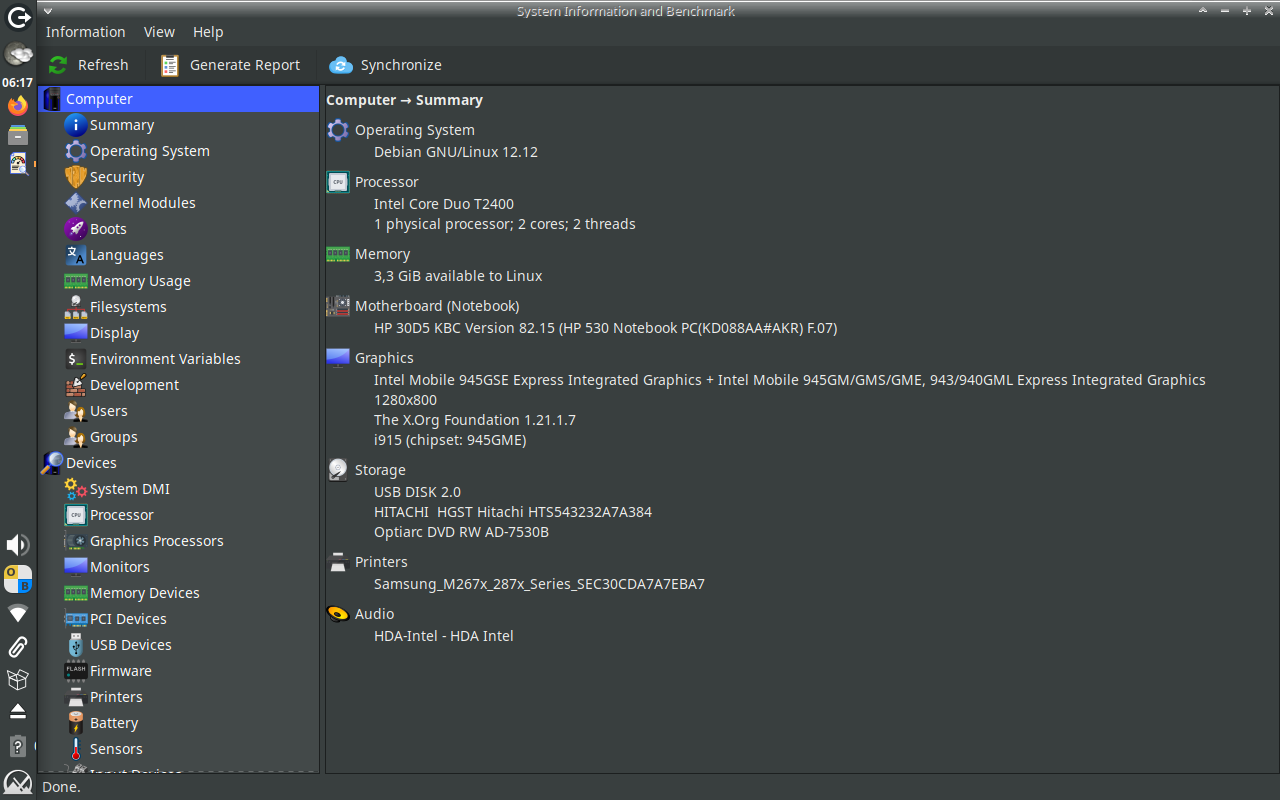The width and height of the screenshot is (1280, 800).
Task: Select the HDA-Intel audio line
Action: (x=444, y=636)
